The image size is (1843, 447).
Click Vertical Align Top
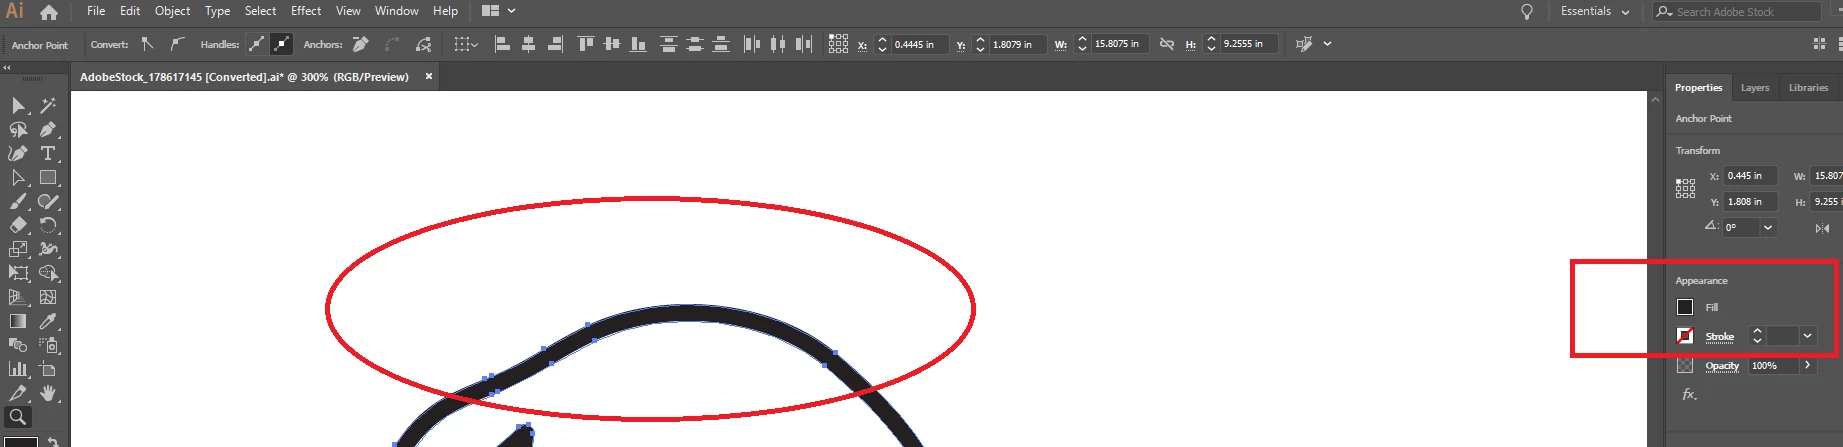pos(586,44)
